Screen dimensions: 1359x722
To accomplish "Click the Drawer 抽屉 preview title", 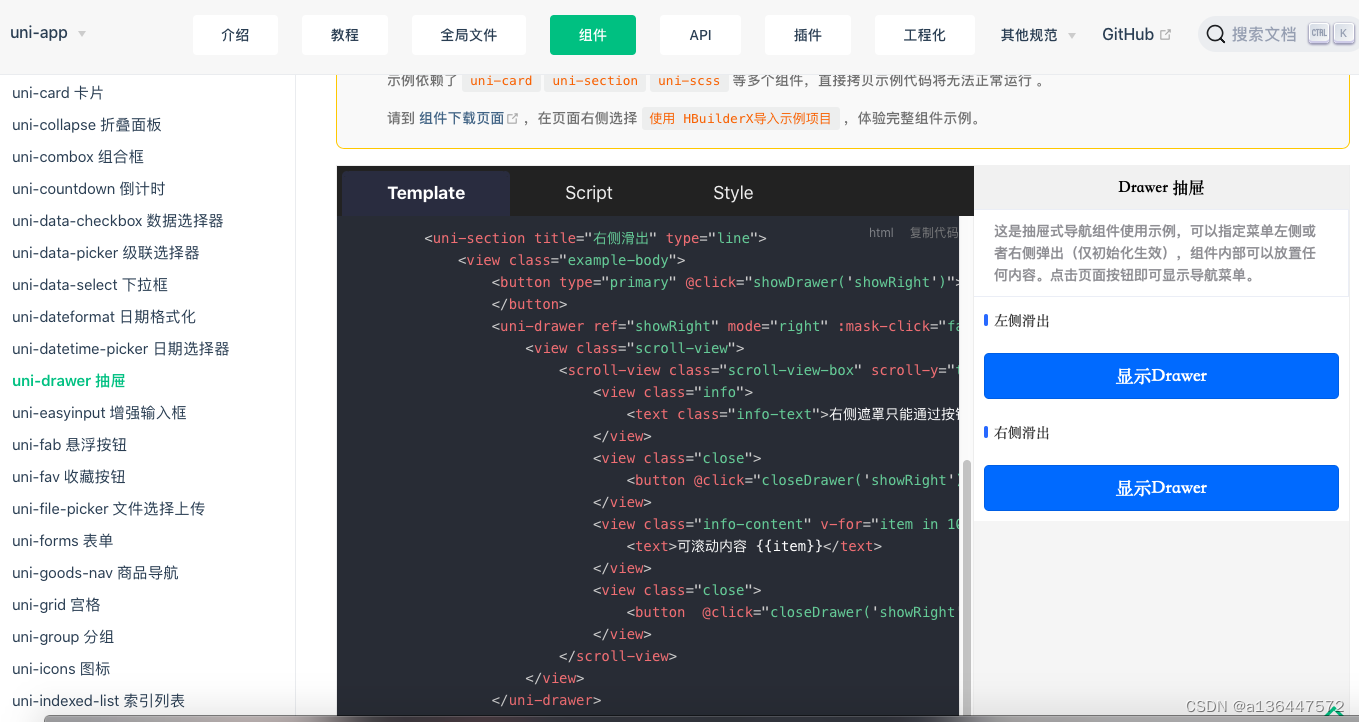I will coord(1161,187).
